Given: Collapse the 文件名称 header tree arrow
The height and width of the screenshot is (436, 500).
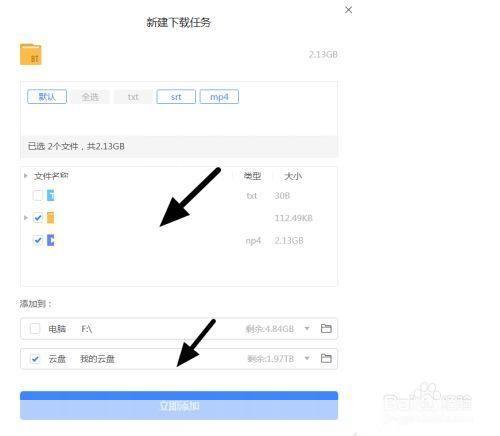Looking at the screenshot, I should click(26, 175).
